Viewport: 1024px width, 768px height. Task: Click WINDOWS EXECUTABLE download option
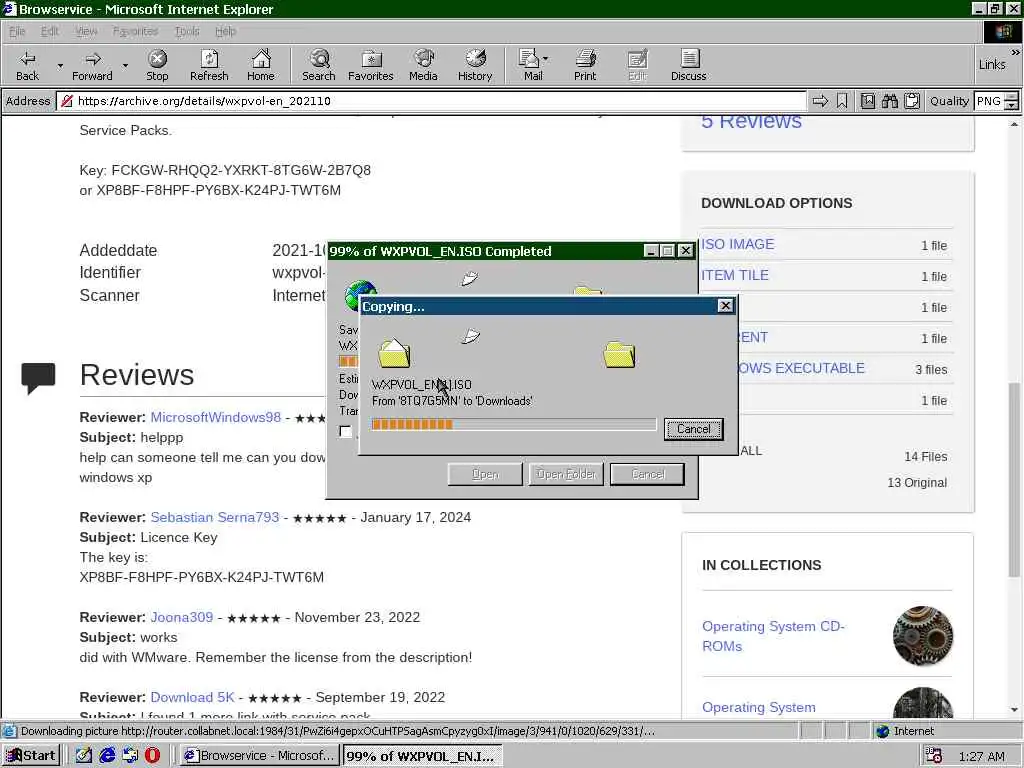(x=801, y=368)
